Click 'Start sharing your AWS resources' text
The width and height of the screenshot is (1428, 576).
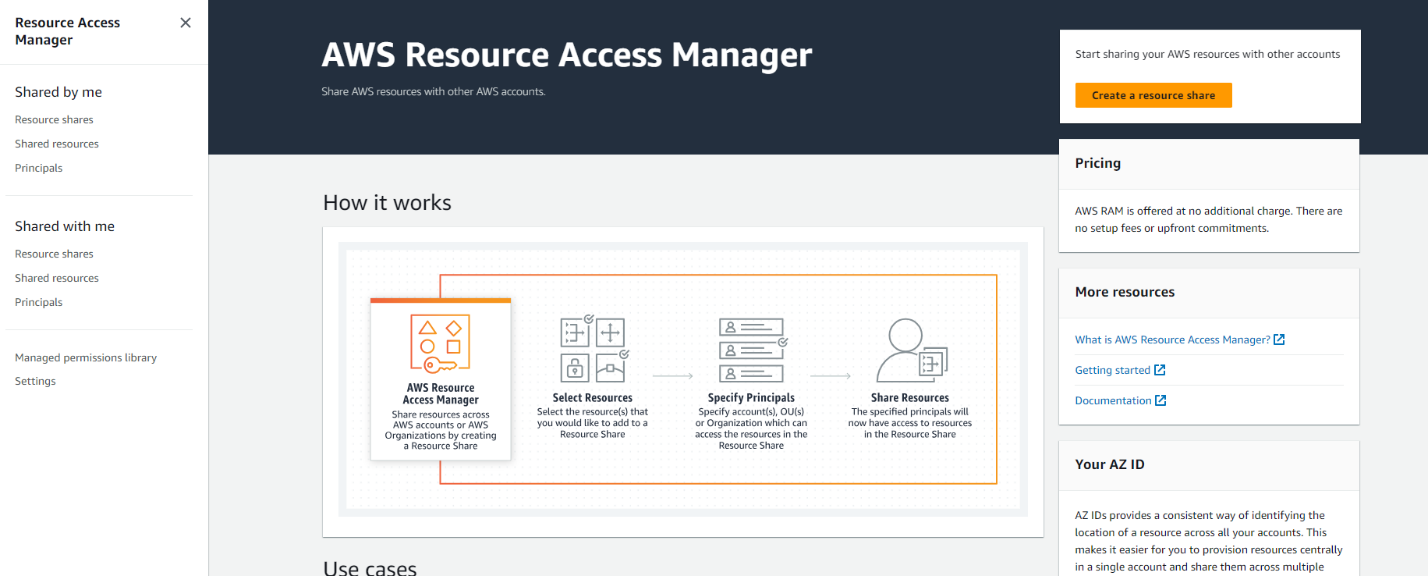click(1207, 54)
